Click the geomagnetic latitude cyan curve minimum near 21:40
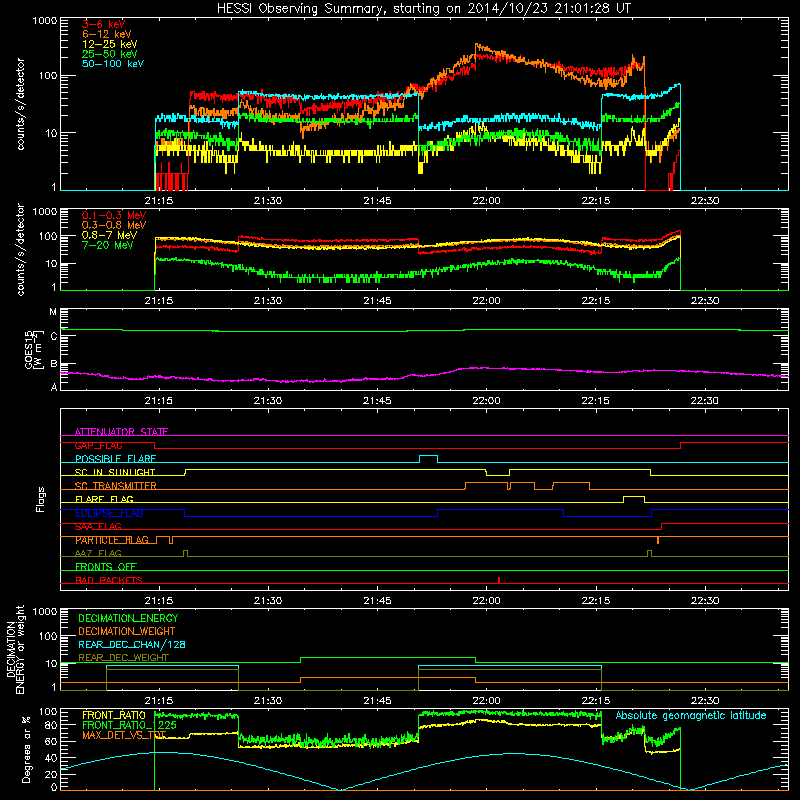800x800 pixels. tap(340, 789)
